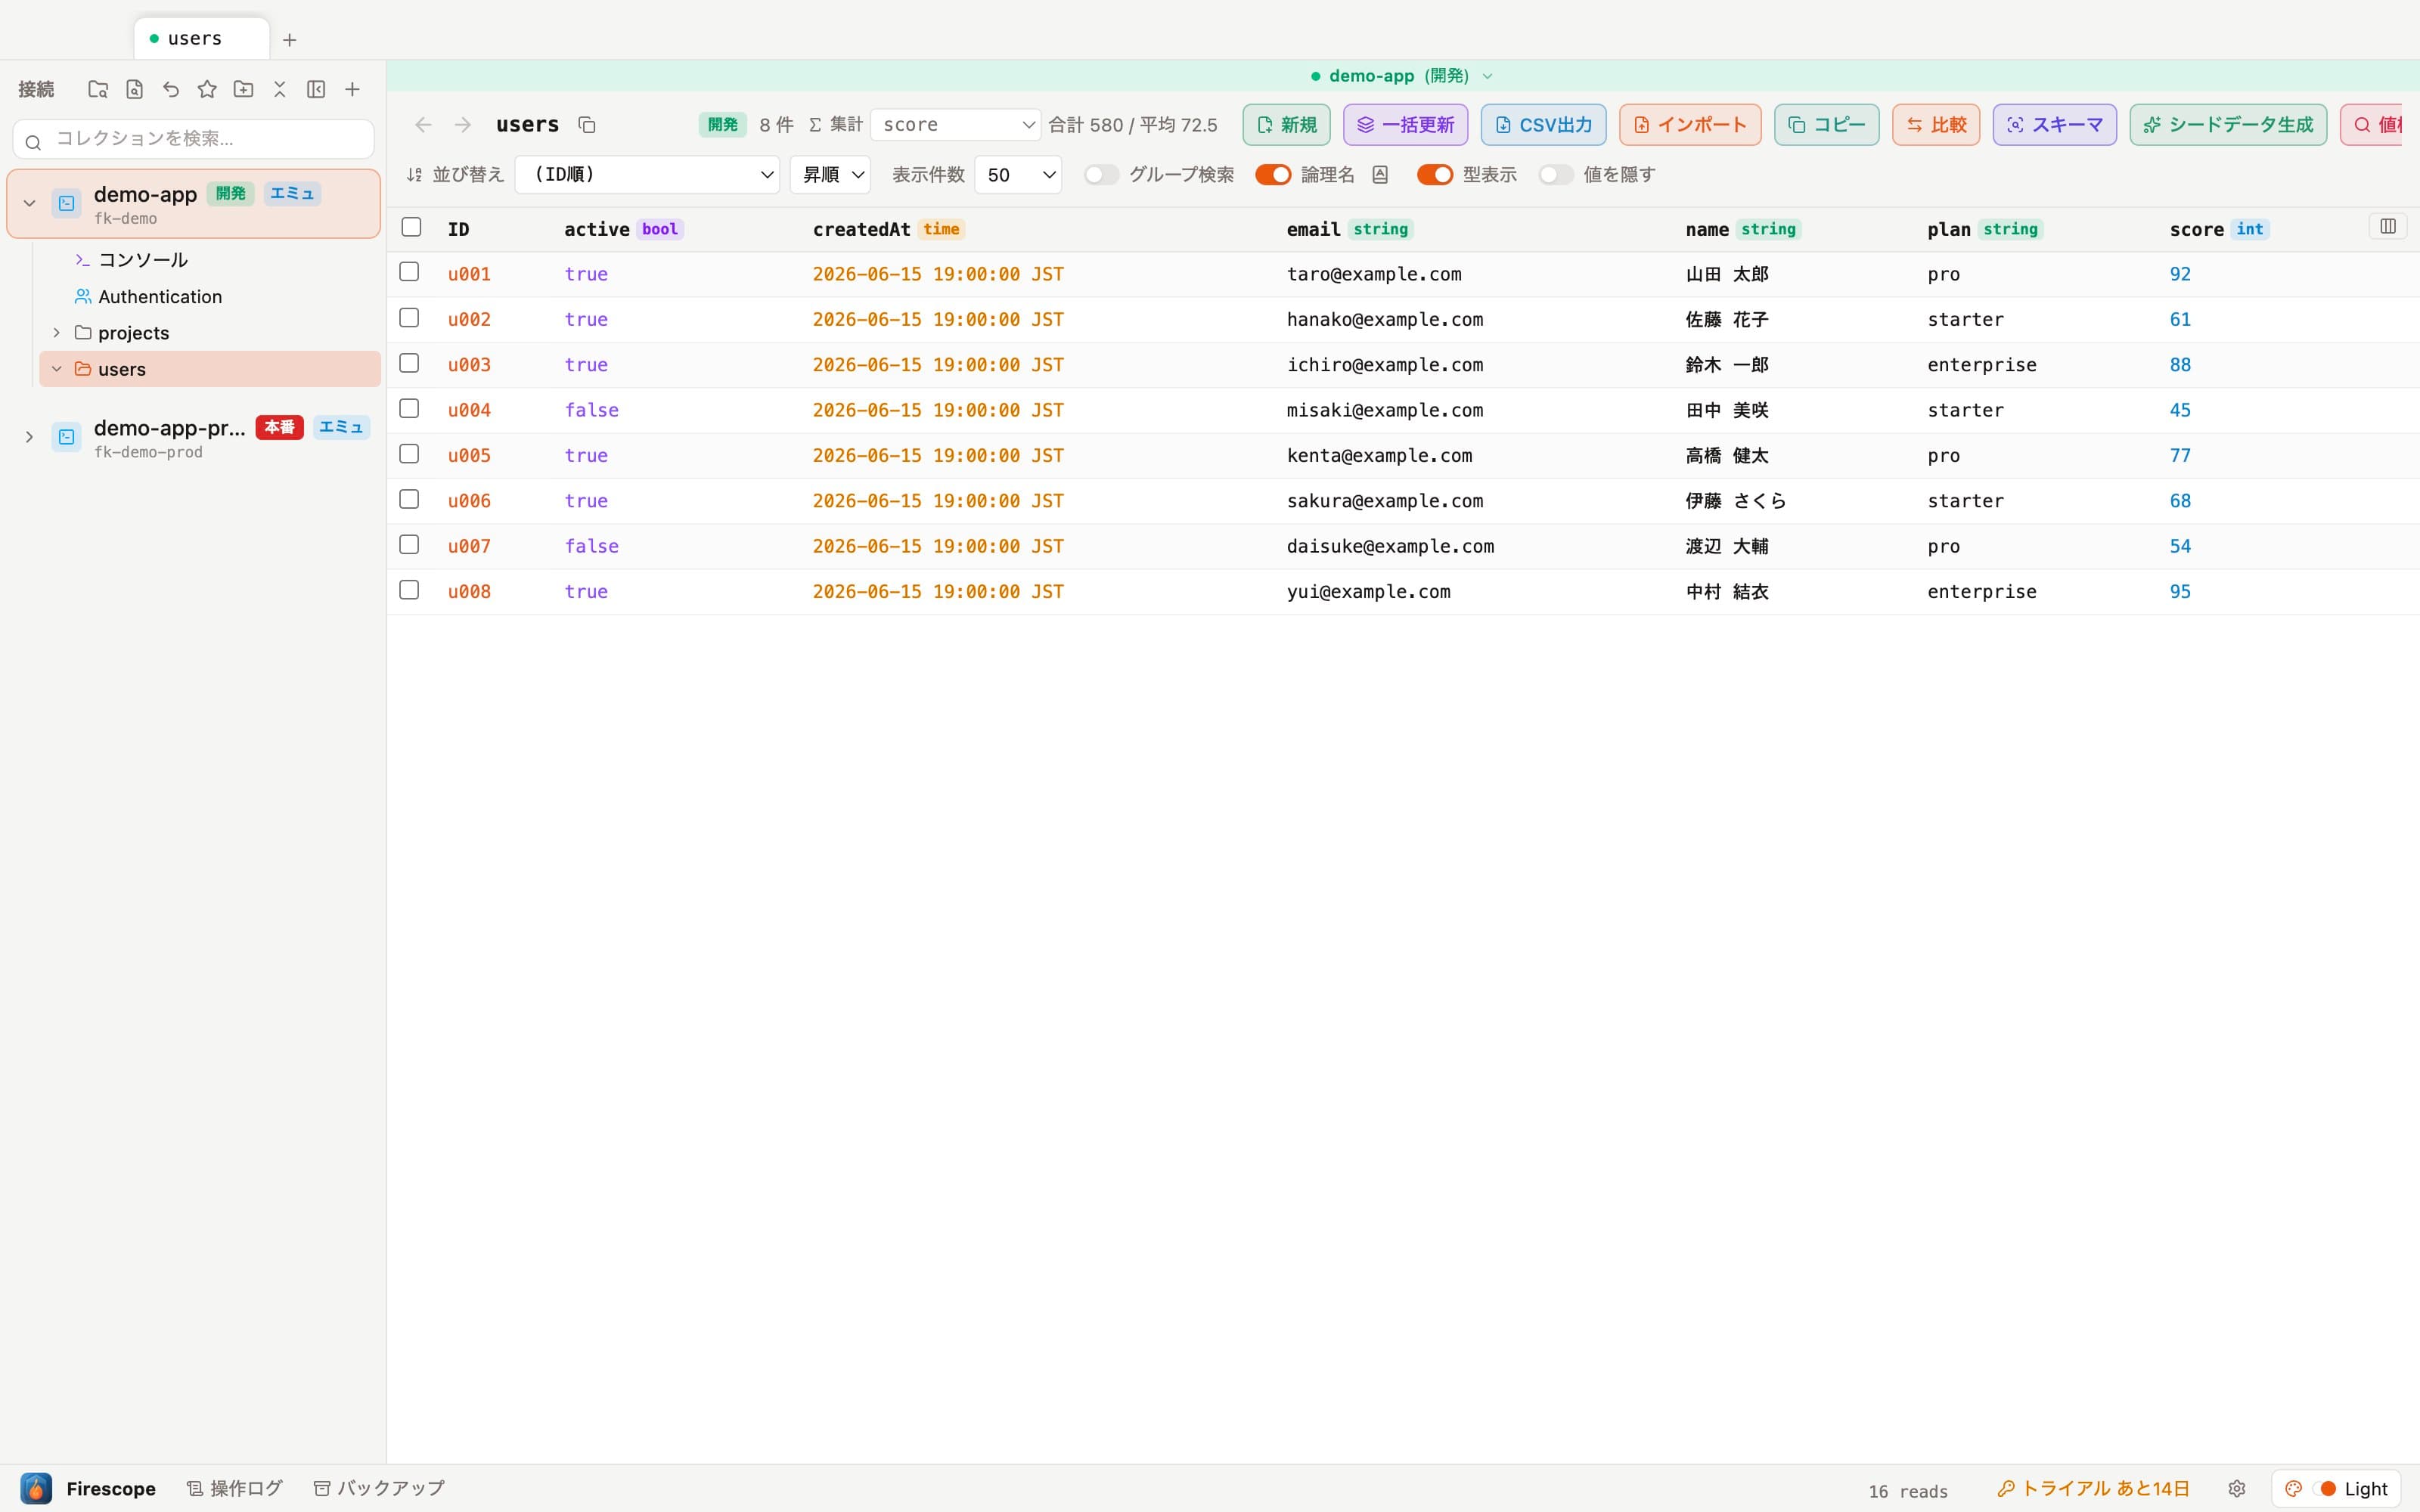Screen dimensions: 2420x1512
Task: Click the Firescope app logo
Action: (36, 1488)
